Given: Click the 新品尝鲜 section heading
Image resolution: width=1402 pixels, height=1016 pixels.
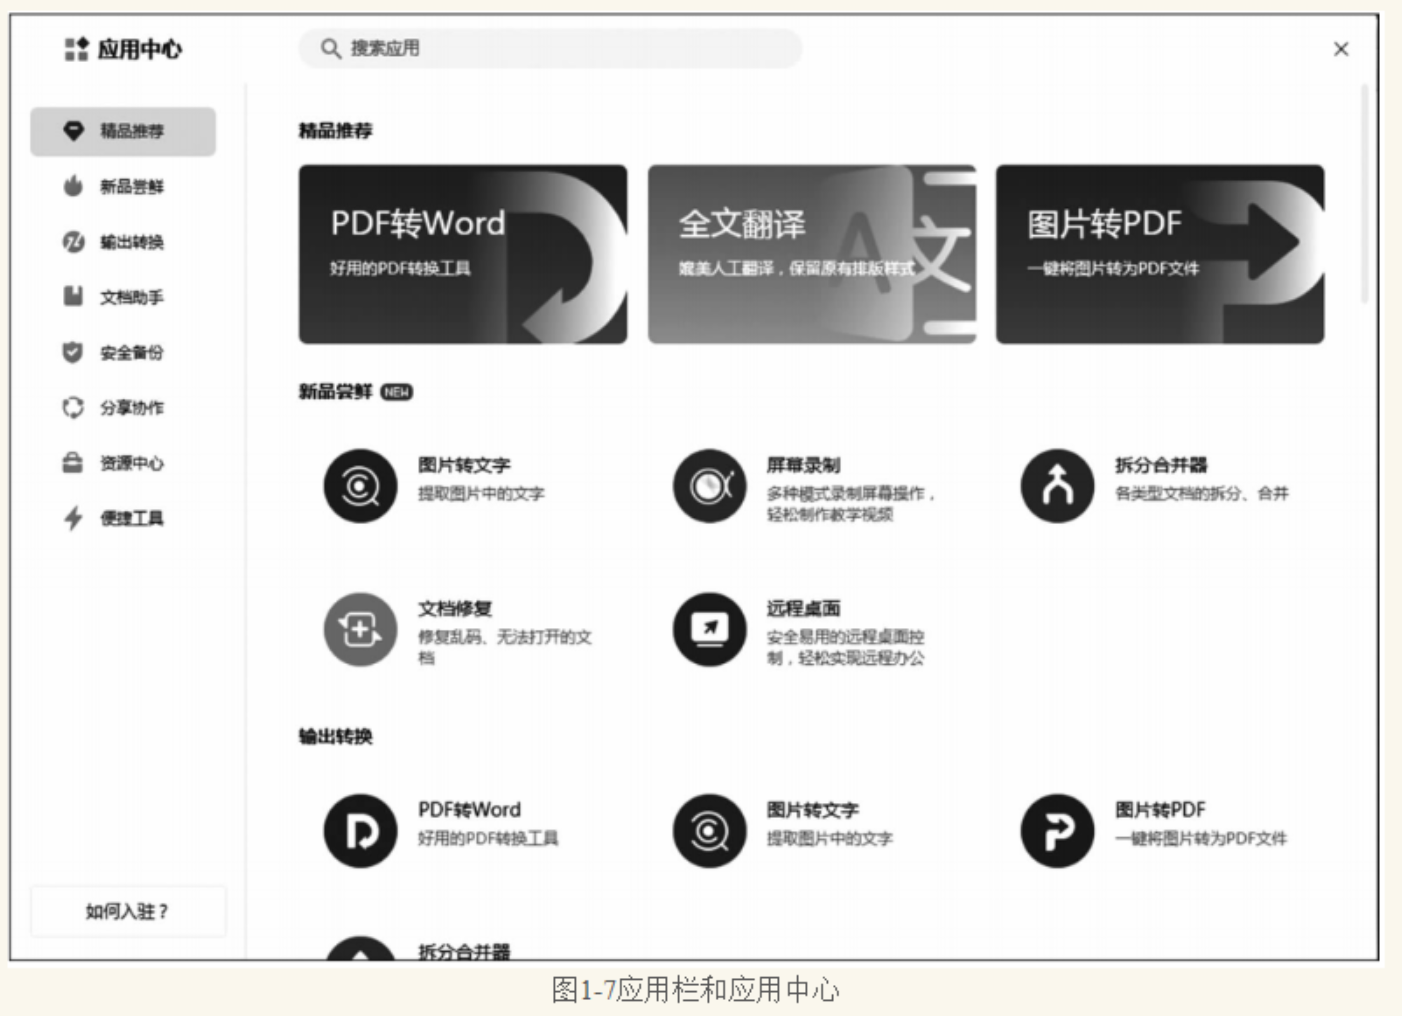Looking at the screenshot, I should coord(336,392).
